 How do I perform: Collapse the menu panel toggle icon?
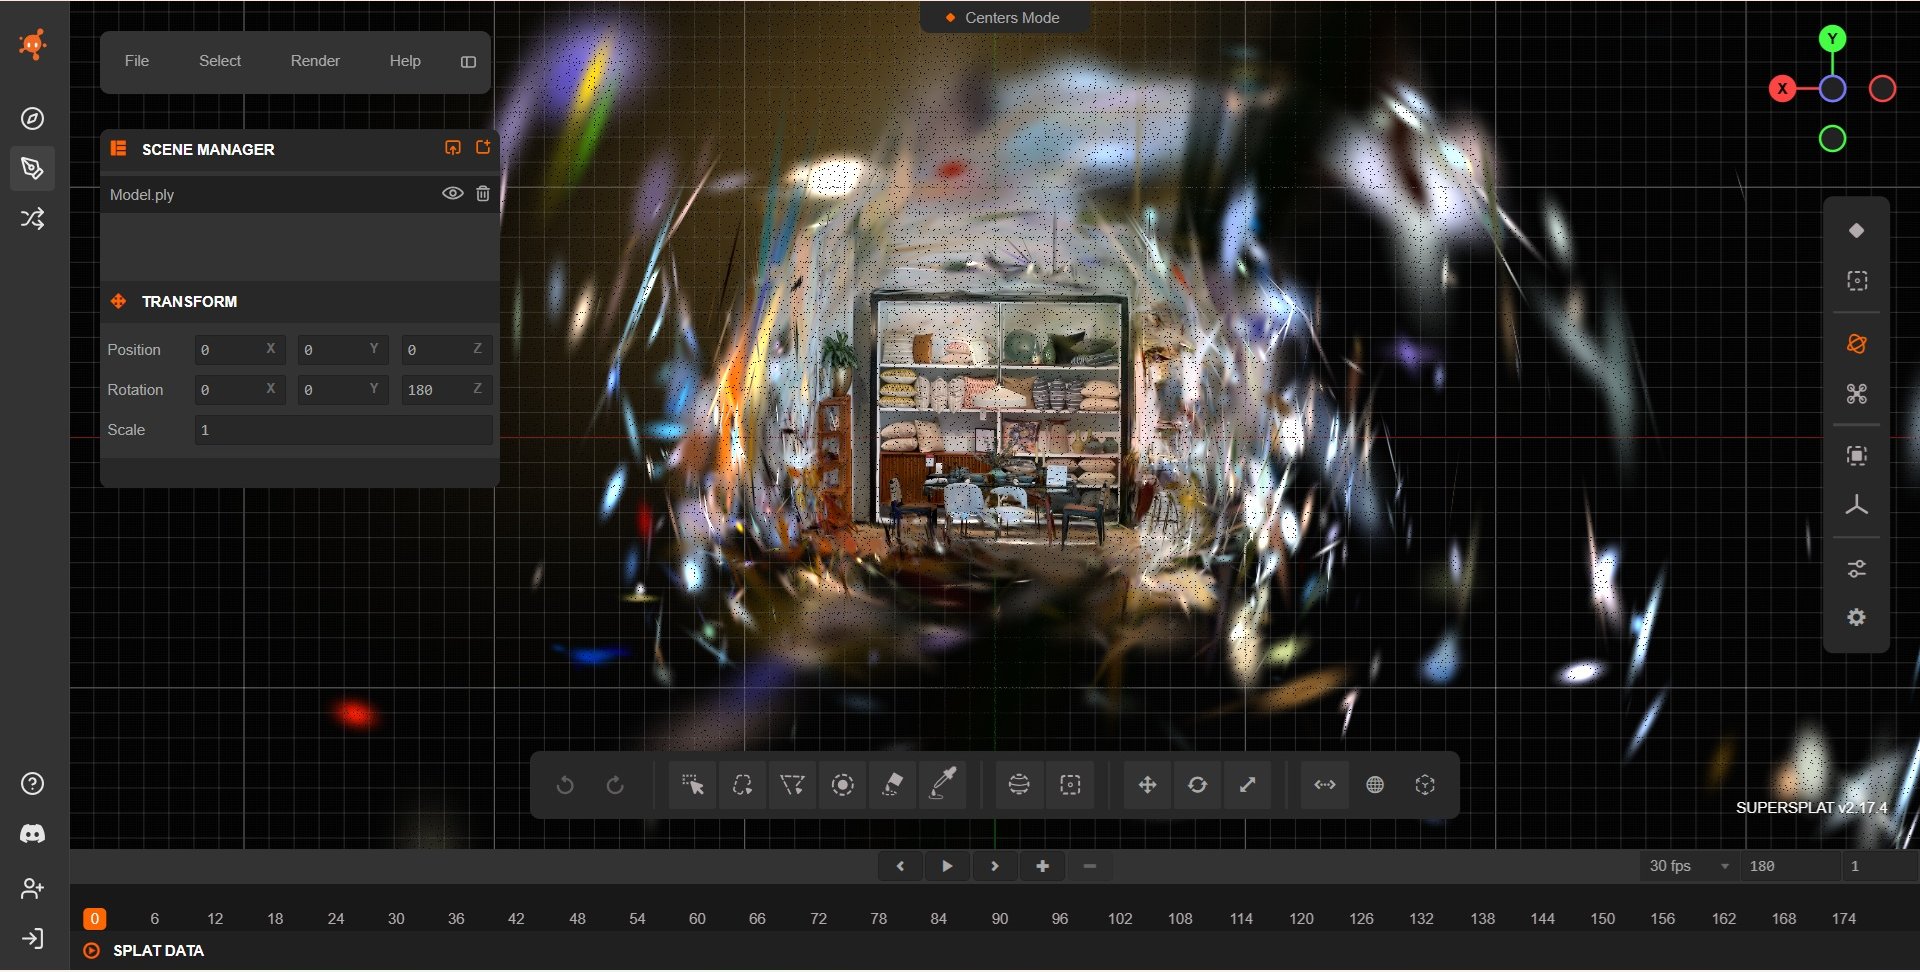point(468,62)
